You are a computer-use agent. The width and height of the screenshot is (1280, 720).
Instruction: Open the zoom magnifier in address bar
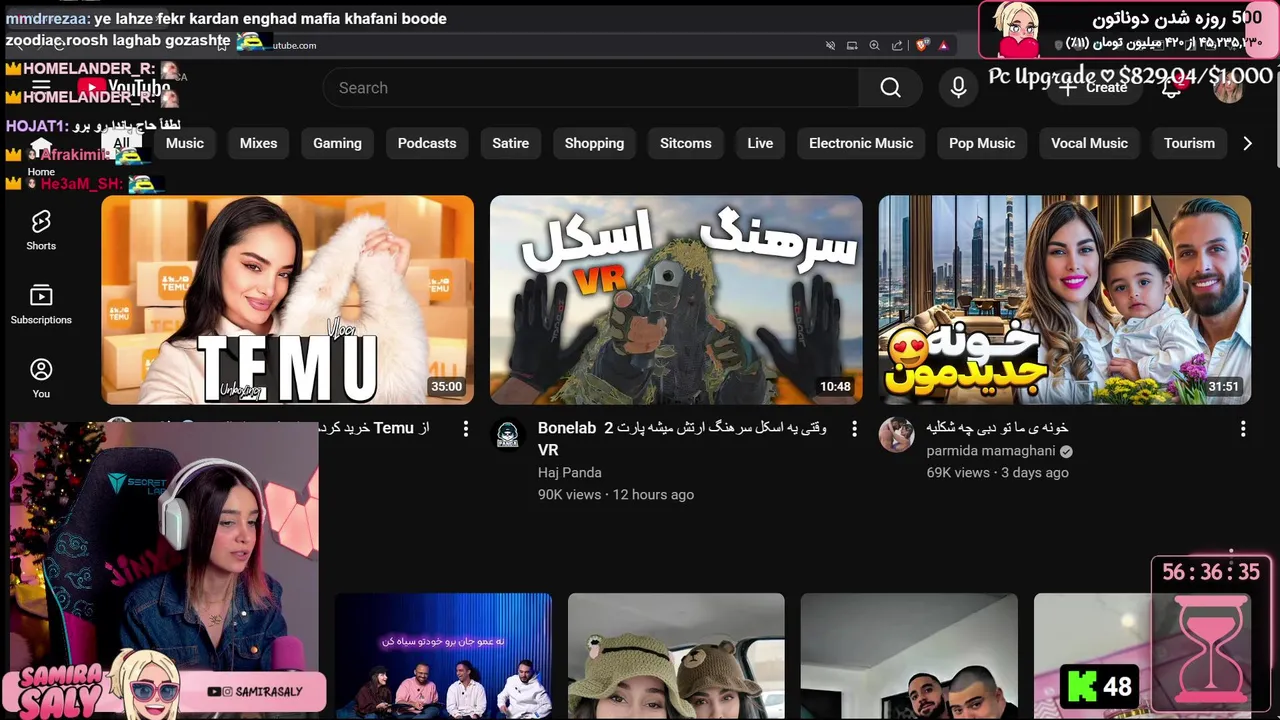tap(875, 45)
